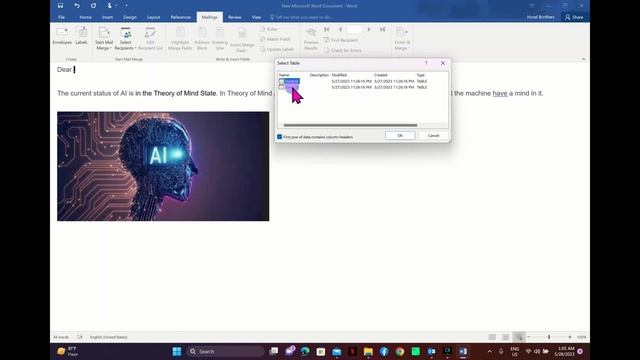Click the Save icon in quick access toolbar
Screen dimensions: 640x360
point(60,6)
